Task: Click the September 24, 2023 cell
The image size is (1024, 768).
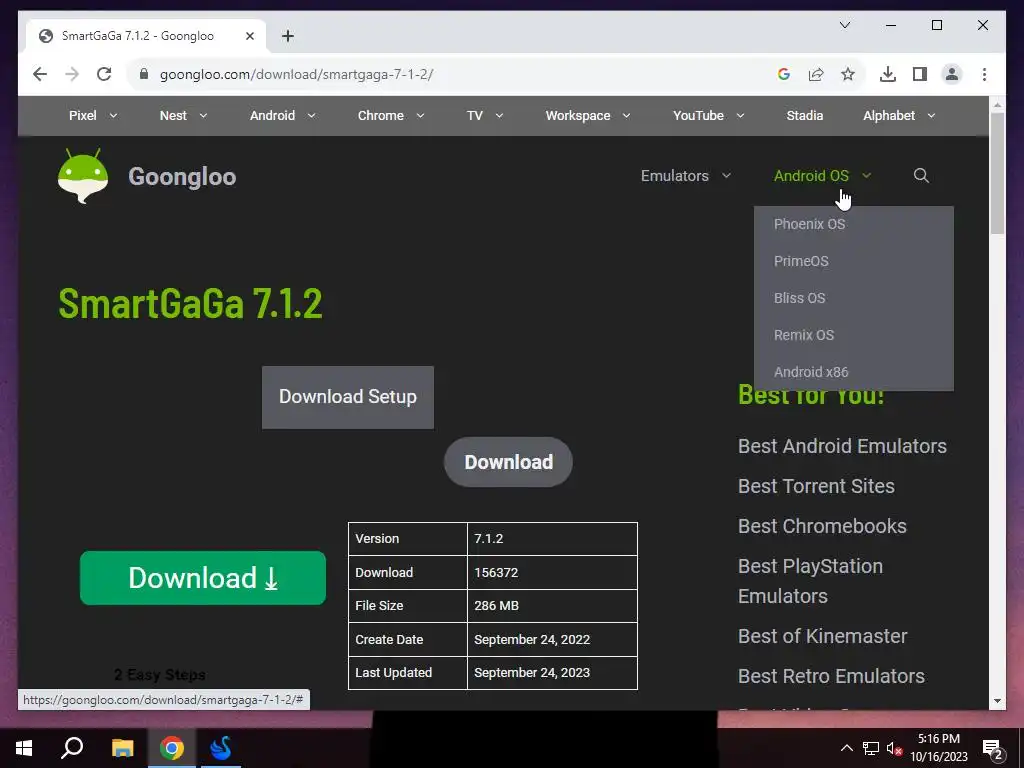Action: point(552,673)
